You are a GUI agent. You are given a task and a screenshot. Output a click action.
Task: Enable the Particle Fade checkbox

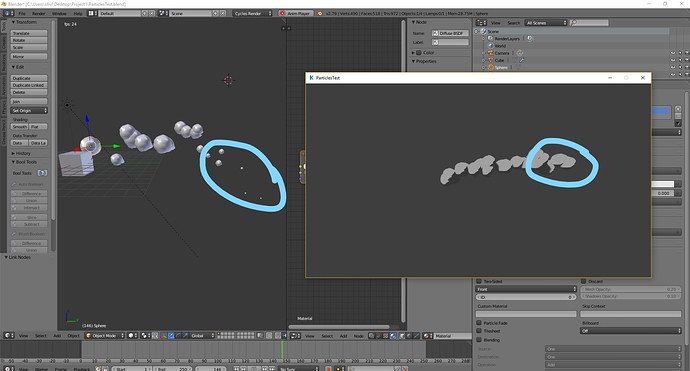479,323
